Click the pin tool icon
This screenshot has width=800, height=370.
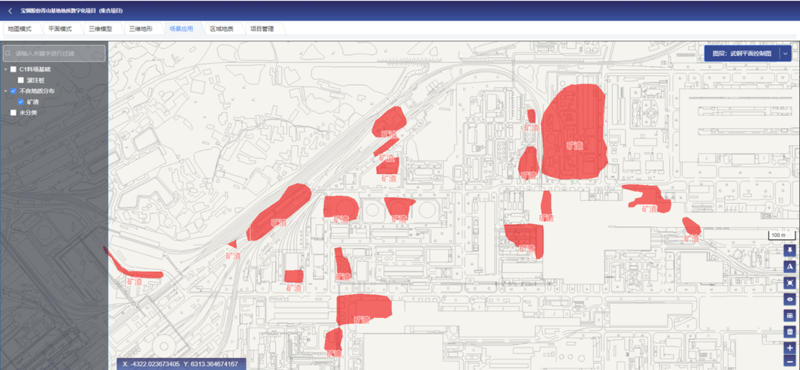coord(790,250)
